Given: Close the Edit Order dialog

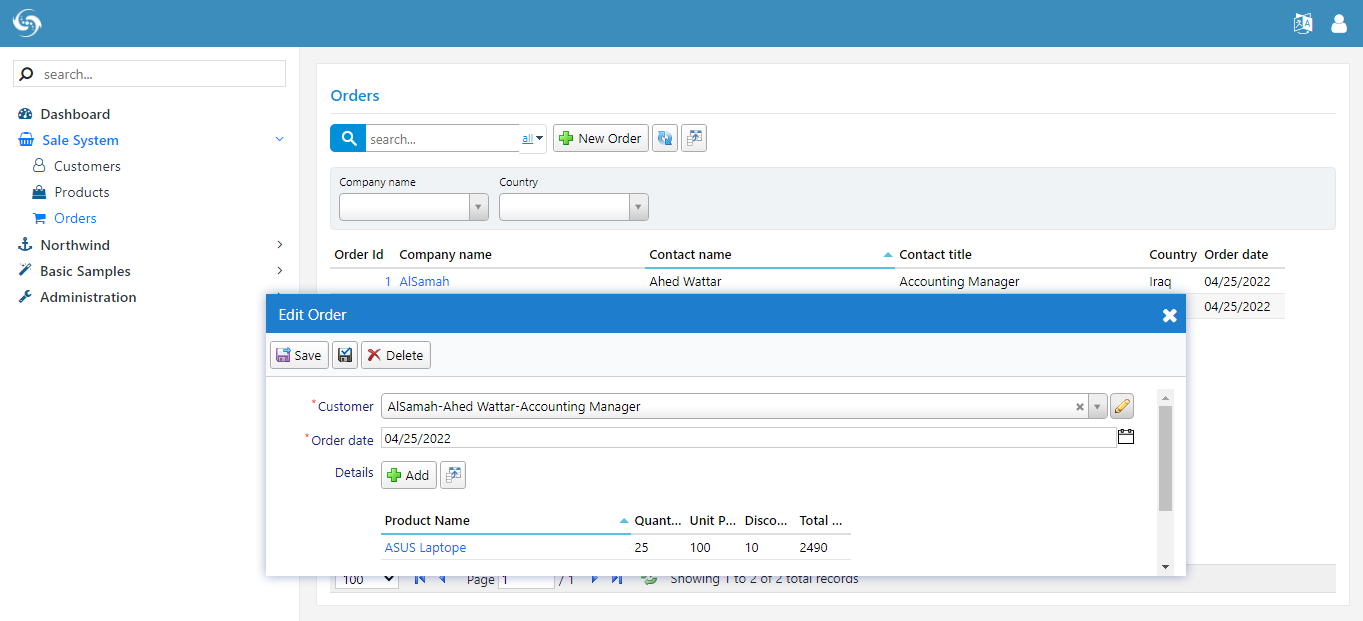Looking at the screenshot, I should click(1169, 315).
